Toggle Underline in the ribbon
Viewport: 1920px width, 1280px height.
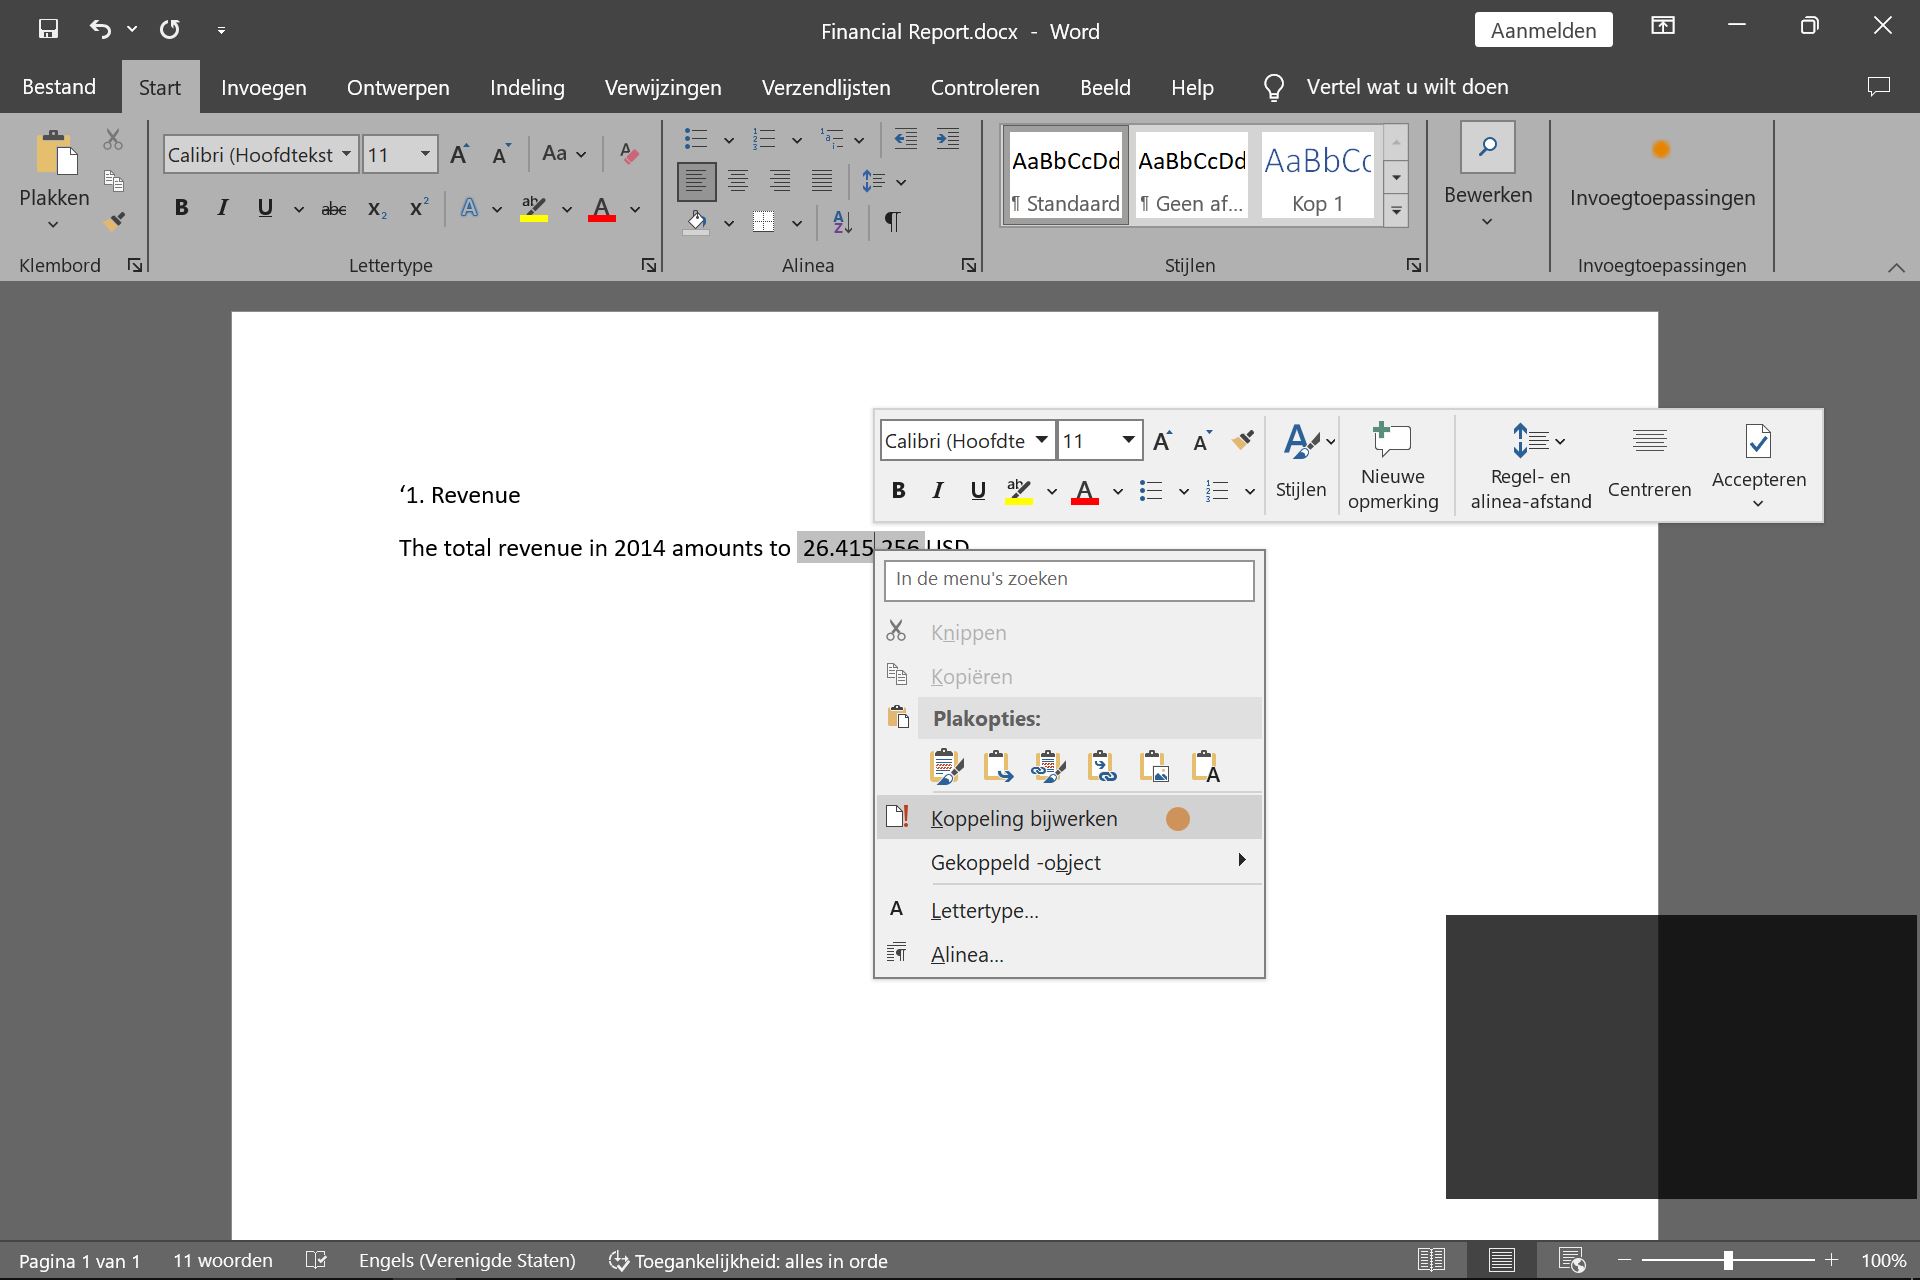[x=265, y=208]
